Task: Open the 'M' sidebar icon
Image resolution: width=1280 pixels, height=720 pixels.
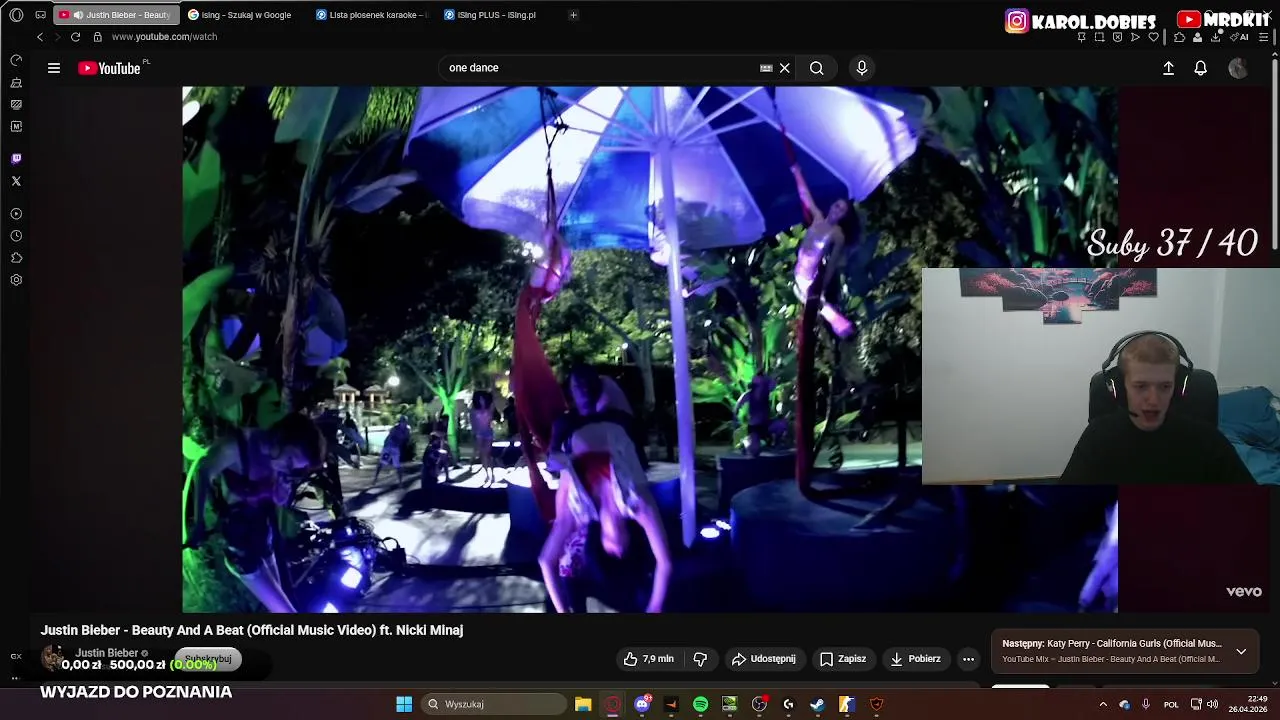Action: point(16,127)
